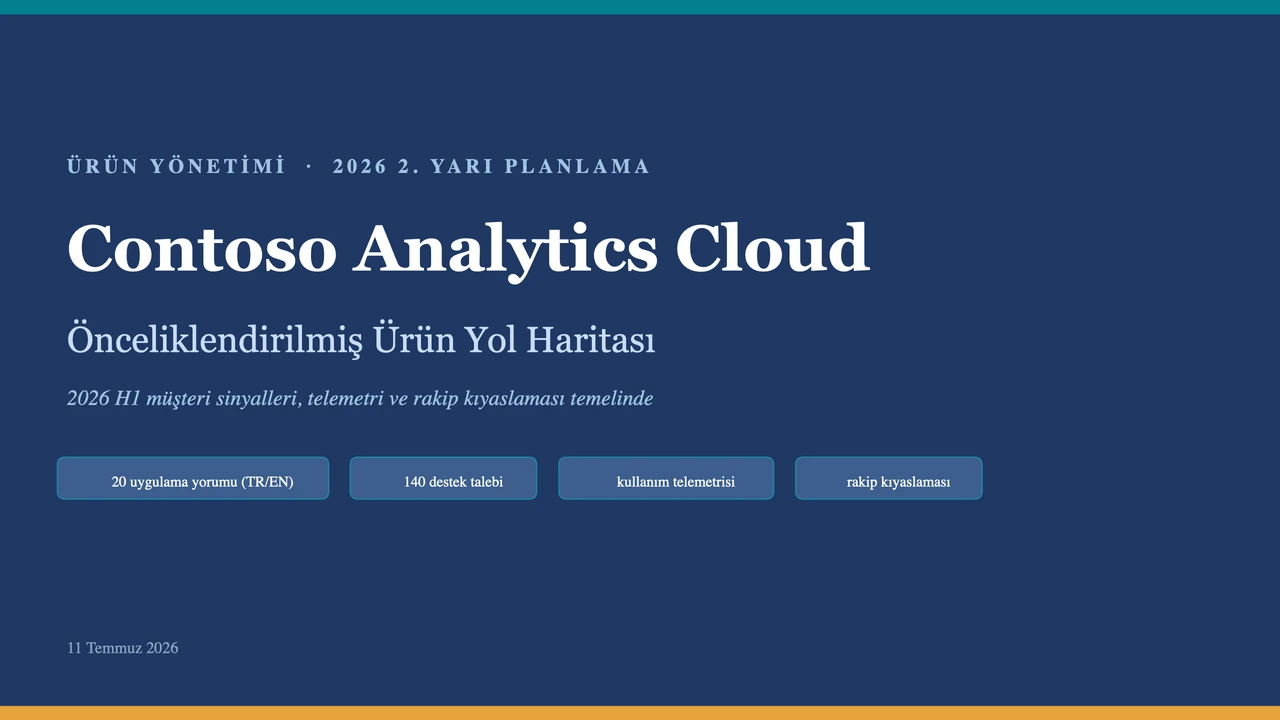Click the orange bar along the bottom edge
Viewport: 1280px width, 720px height.
coord(640,713)
